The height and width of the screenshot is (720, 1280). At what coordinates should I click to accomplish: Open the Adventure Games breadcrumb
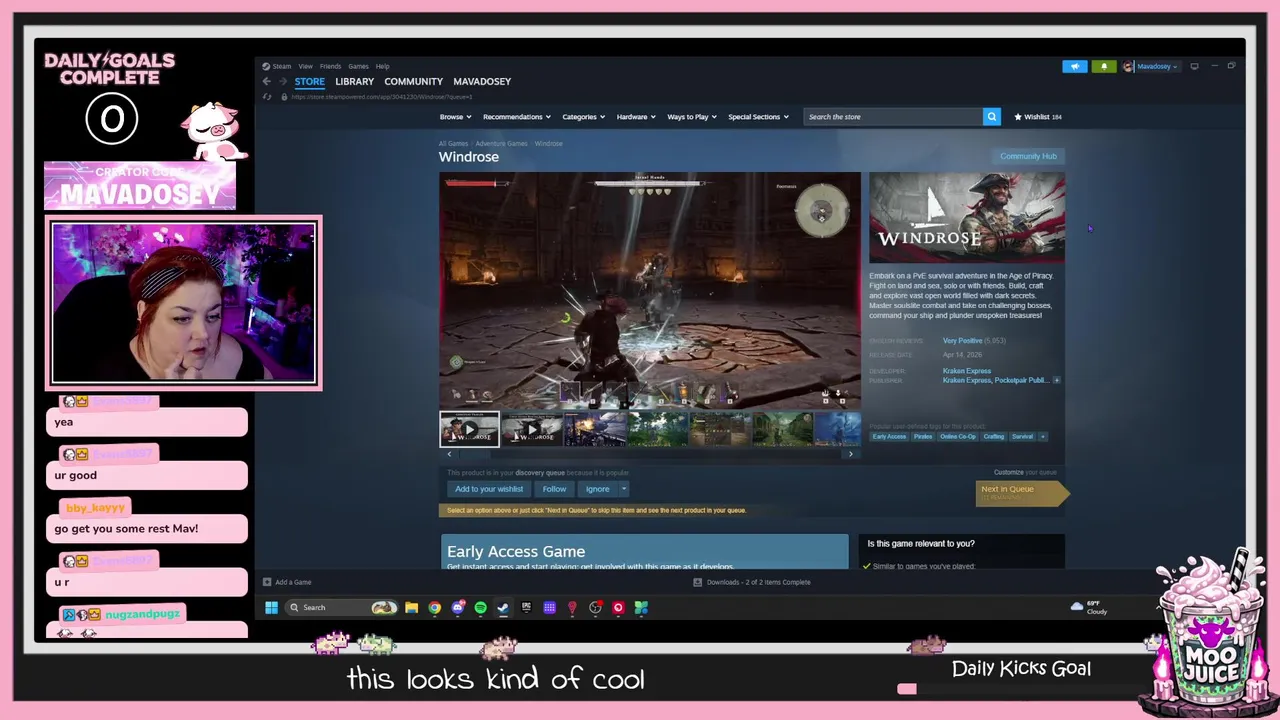tap(501, 143)
